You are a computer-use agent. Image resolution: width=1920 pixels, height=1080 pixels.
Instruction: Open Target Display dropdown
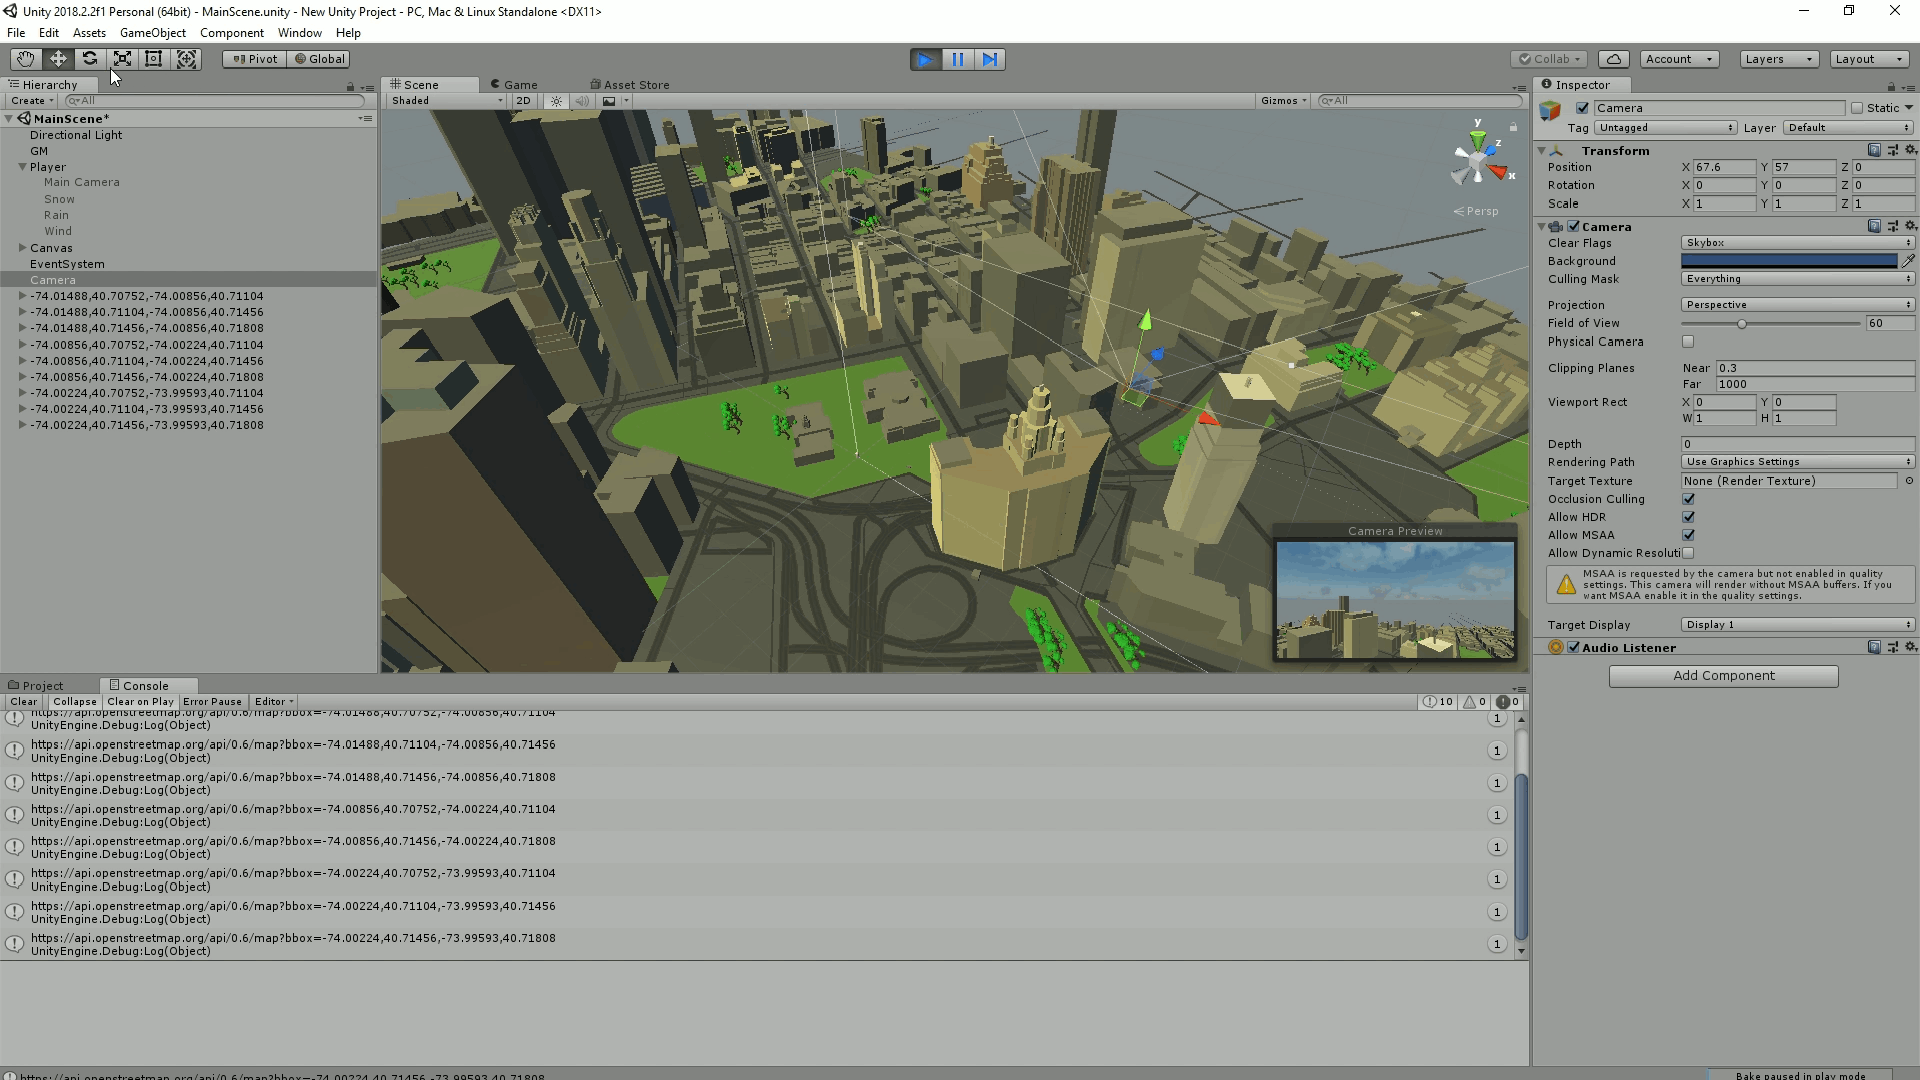[1798, 625]
